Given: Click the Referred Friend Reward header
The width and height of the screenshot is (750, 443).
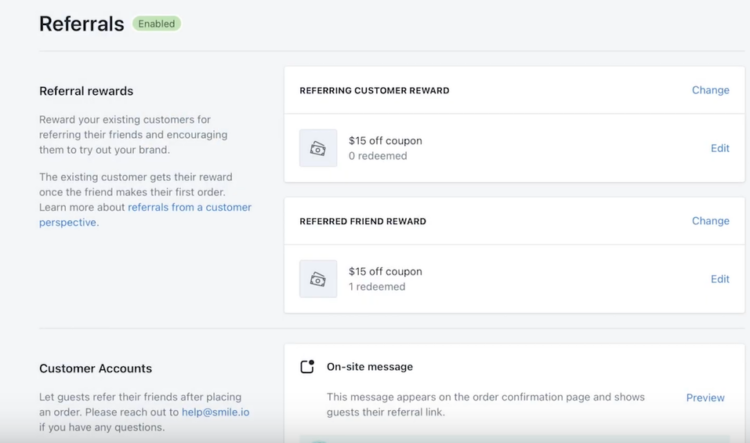Looking at the screenshot, I should tap(363, 221).
